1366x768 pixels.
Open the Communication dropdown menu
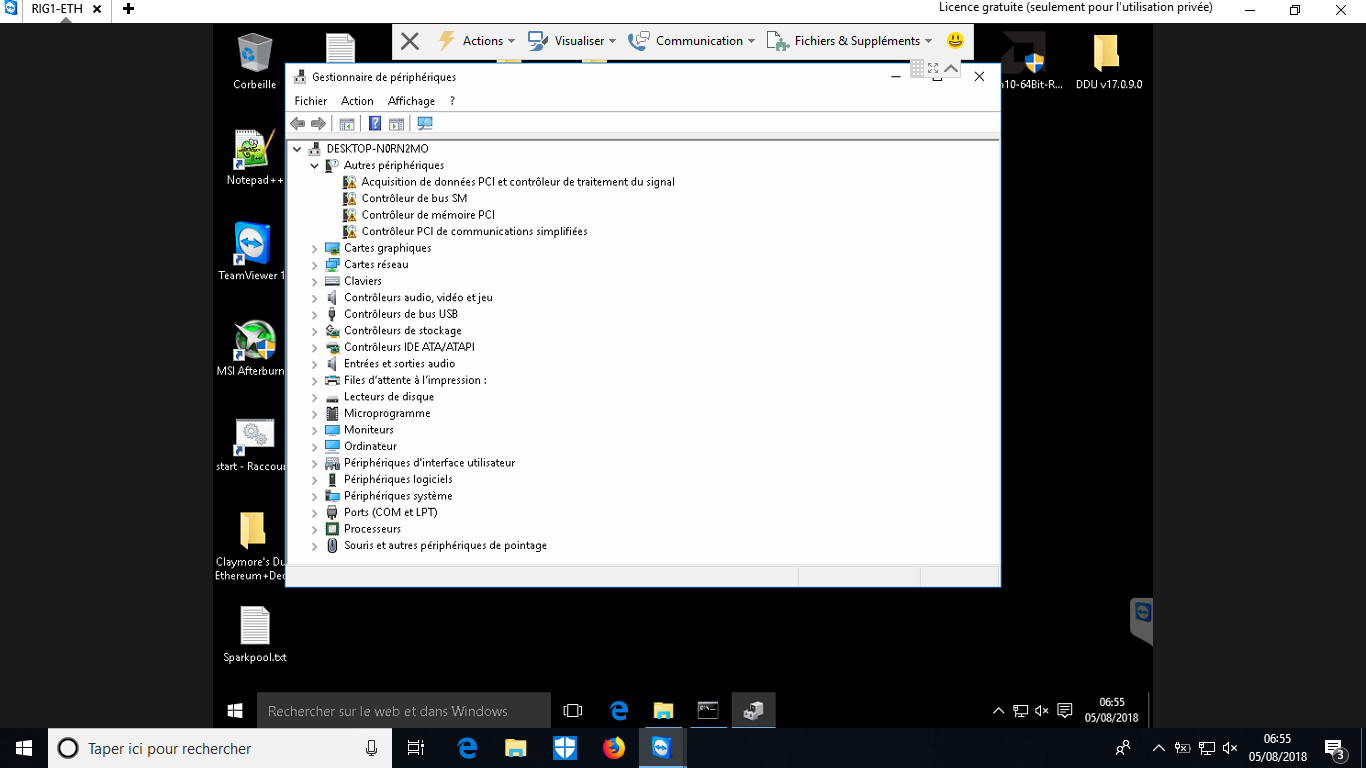pyautogui.click(x=692, y=41)
